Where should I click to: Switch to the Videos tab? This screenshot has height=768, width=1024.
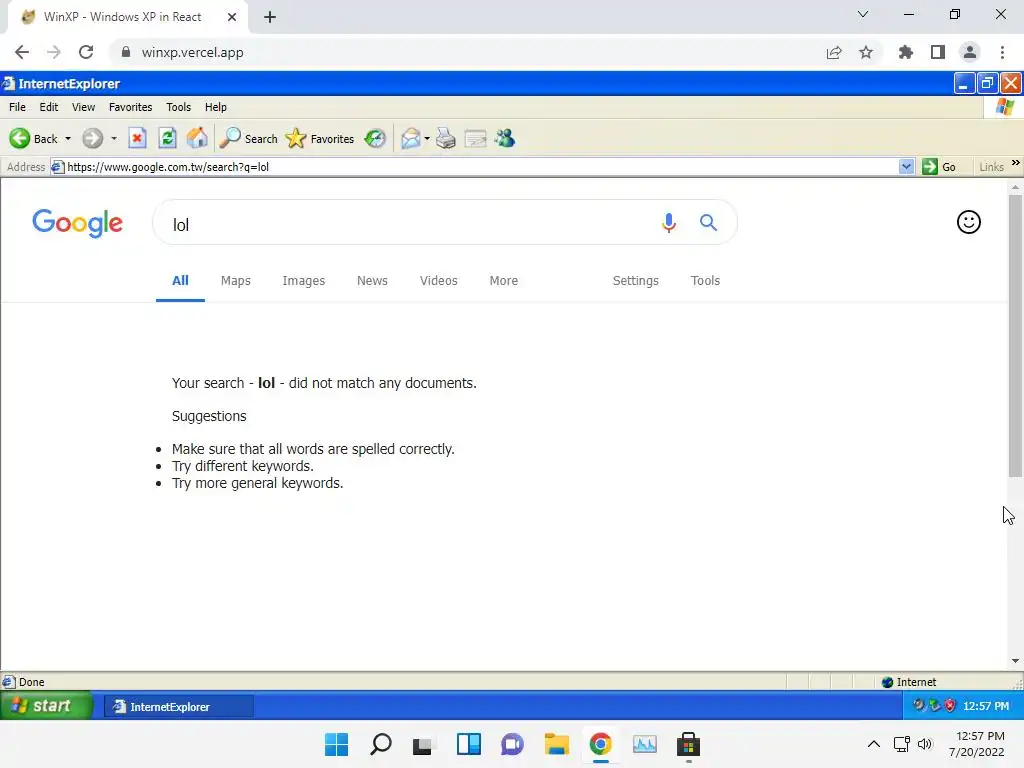tap(439, 281)
